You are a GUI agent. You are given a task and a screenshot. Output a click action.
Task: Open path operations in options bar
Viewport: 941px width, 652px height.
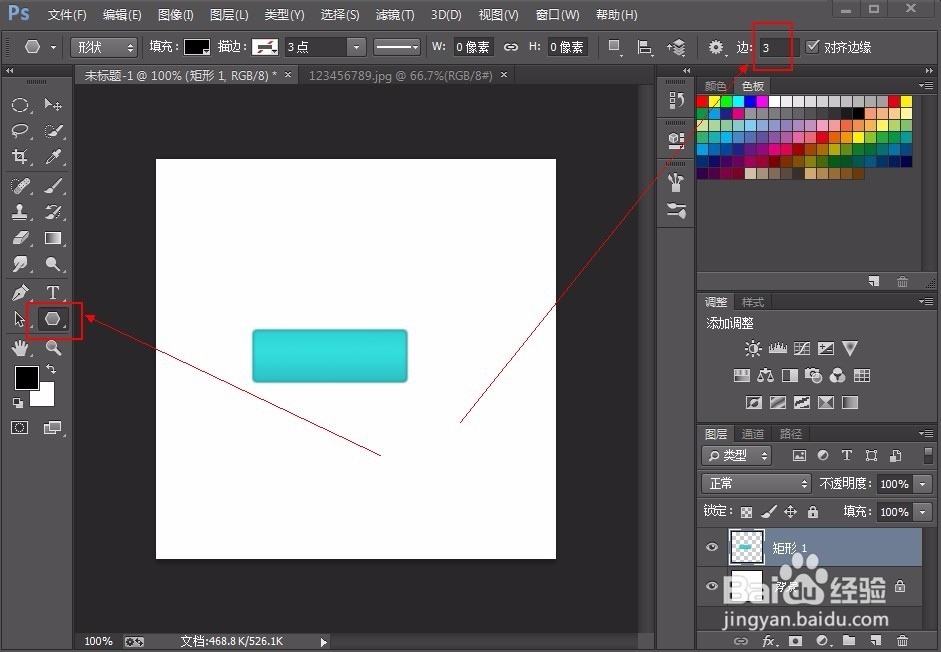click(x=614, y=47)
